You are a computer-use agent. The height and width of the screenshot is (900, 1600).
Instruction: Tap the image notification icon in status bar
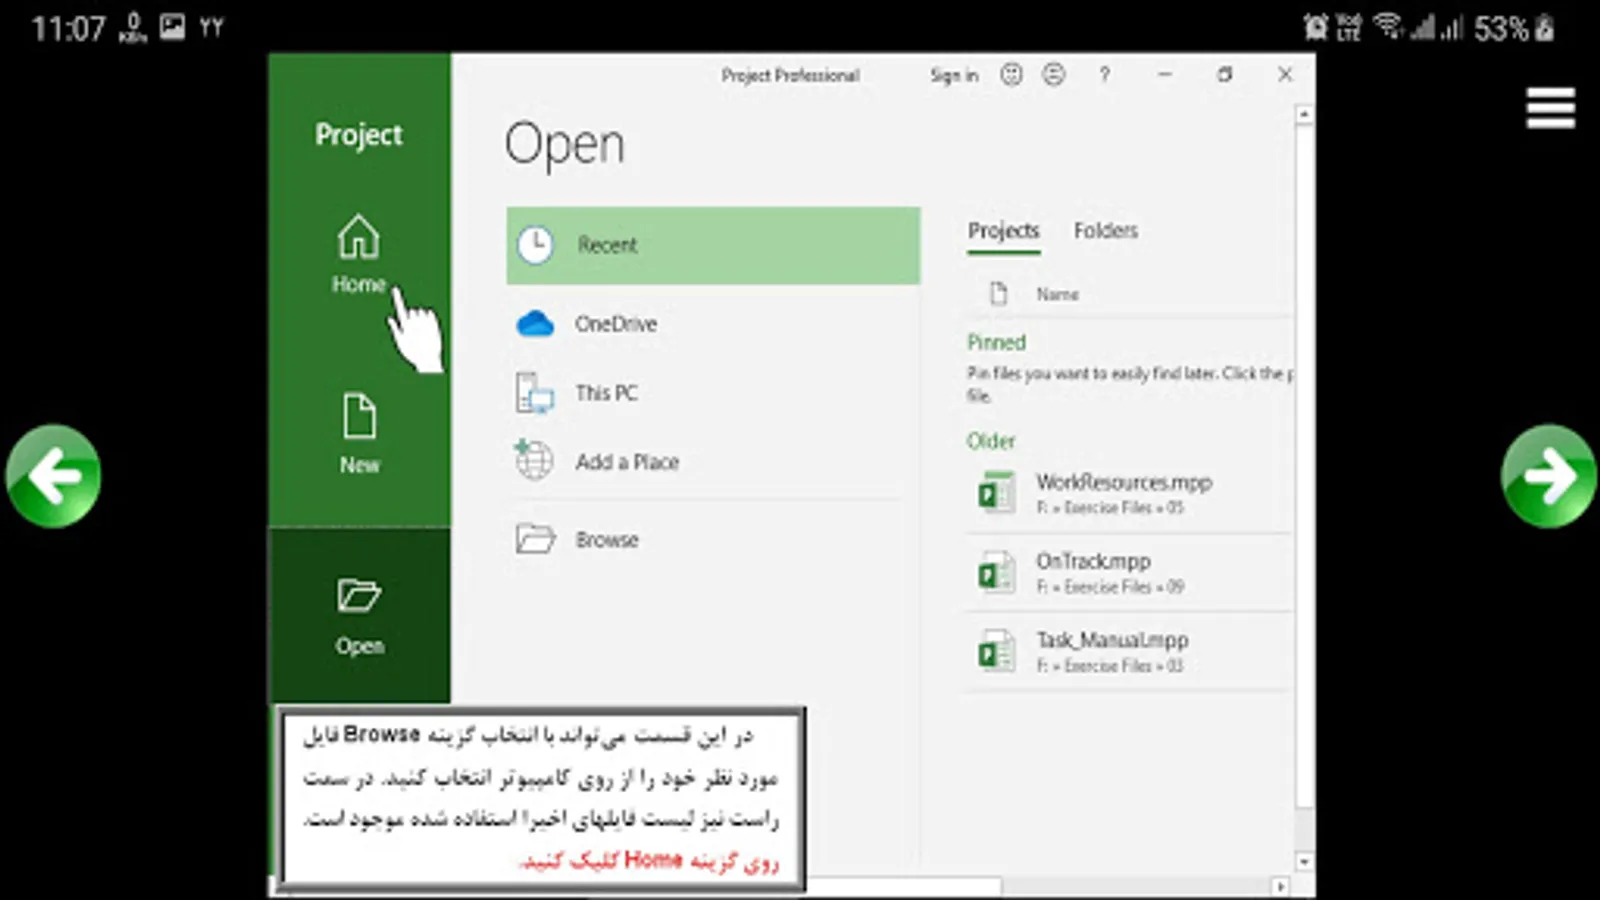(x=172, y=27)
